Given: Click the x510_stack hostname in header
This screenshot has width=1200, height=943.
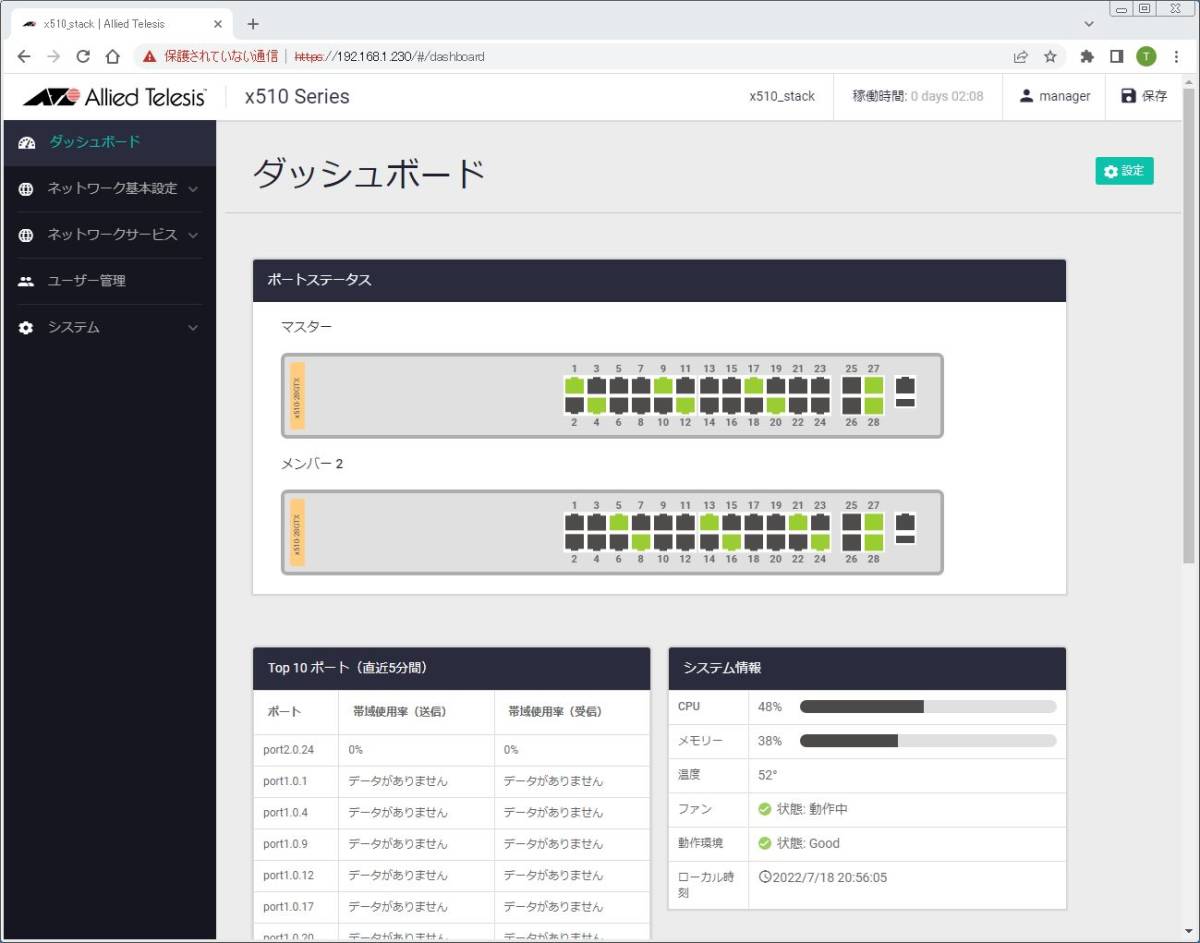Looking at the screenshot, I should click(782, 97).
